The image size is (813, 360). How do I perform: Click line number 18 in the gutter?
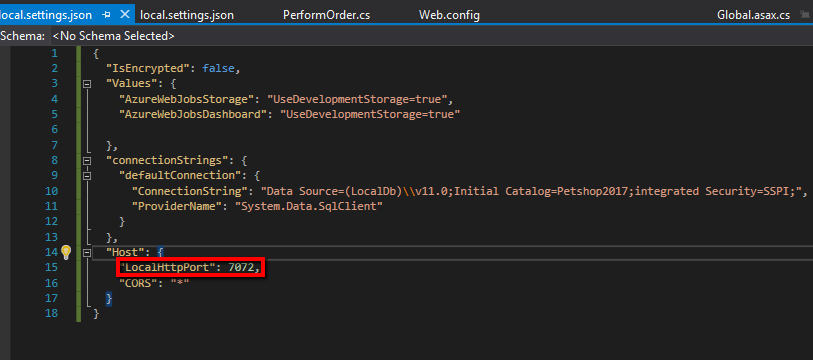click(51, 313)
